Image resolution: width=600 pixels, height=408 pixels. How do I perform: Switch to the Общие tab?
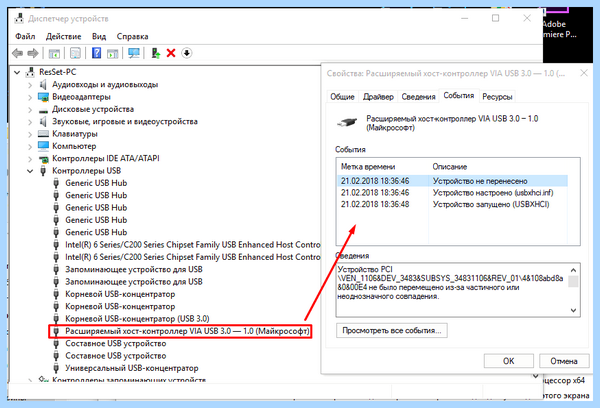(x=342, y=97)
